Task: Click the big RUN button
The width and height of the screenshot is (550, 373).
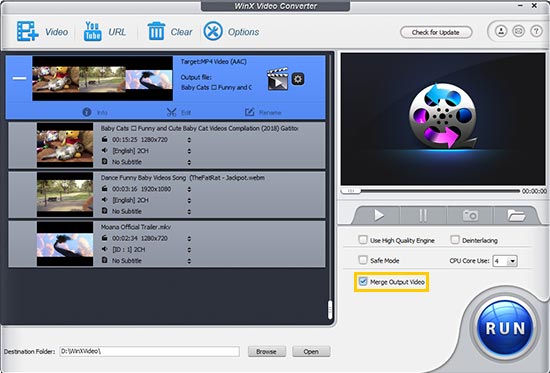Action: (505, 328)
